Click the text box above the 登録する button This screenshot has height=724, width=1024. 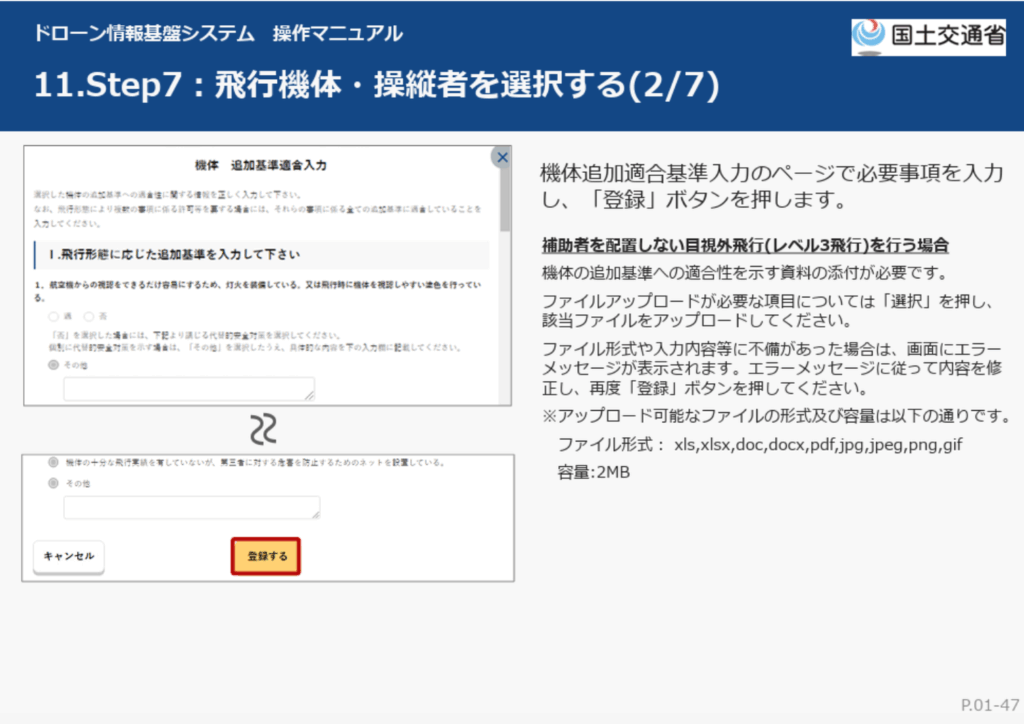[x=191, y=507]
